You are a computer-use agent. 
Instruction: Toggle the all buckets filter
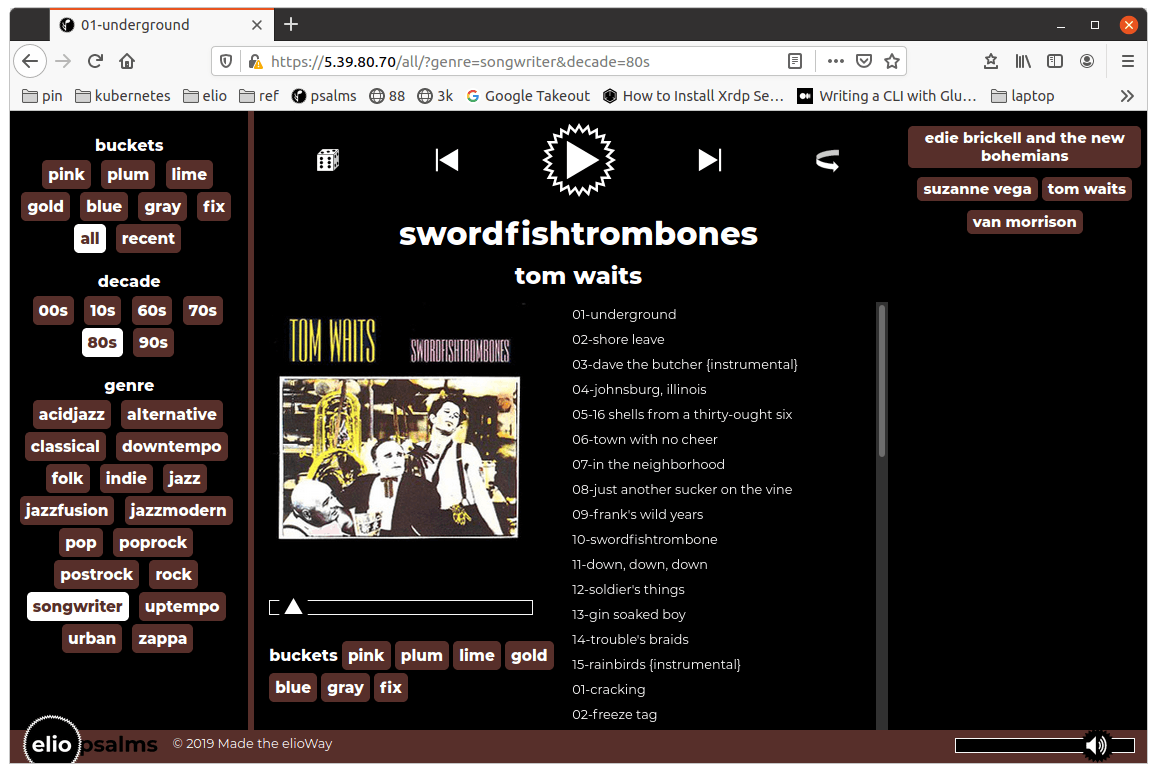[90, 238]
